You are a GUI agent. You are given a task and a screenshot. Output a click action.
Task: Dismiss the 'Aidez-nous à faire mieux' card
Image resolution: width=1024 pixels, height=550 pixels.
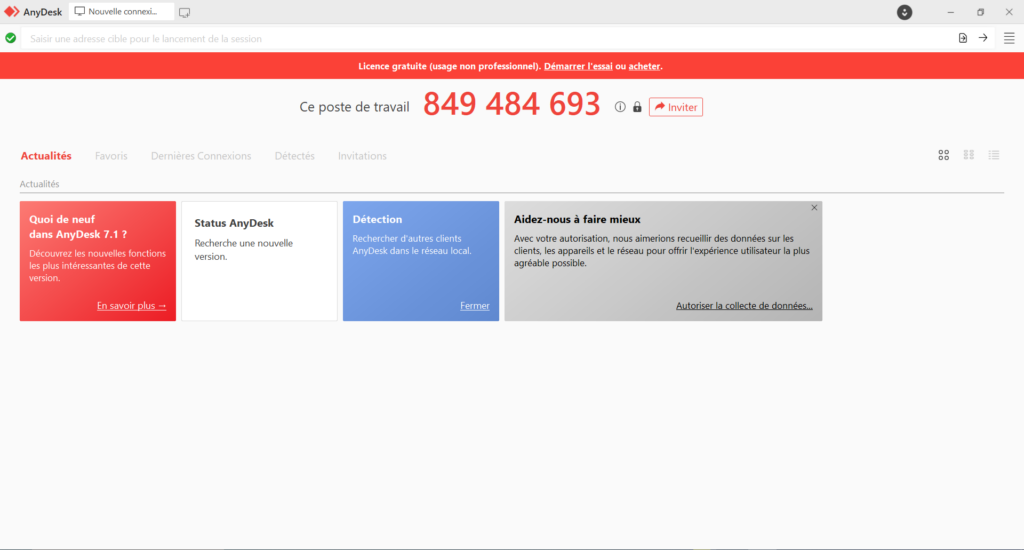814,208
